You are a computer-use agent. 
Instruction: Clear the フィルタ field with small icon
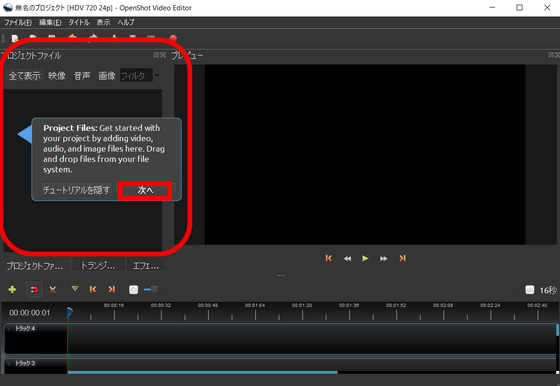click(x=157, y=75)
